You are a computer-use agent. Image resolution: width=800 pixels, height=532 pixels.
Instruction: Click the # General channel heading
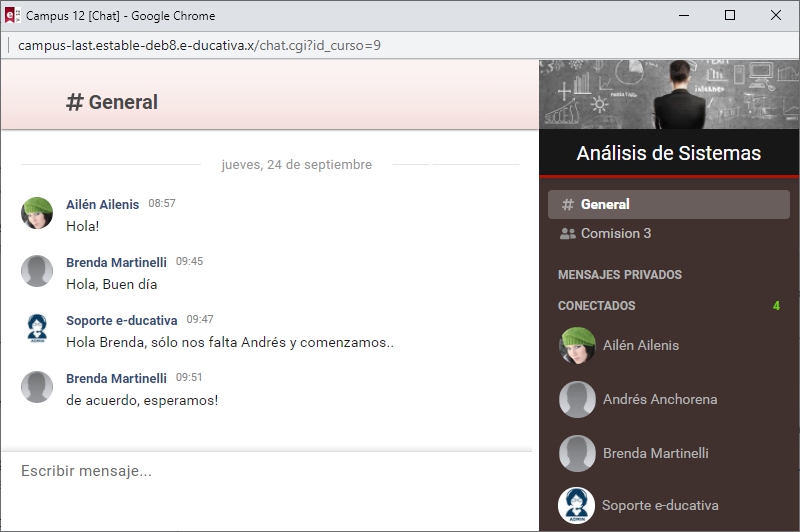click(x=112, y=102)
